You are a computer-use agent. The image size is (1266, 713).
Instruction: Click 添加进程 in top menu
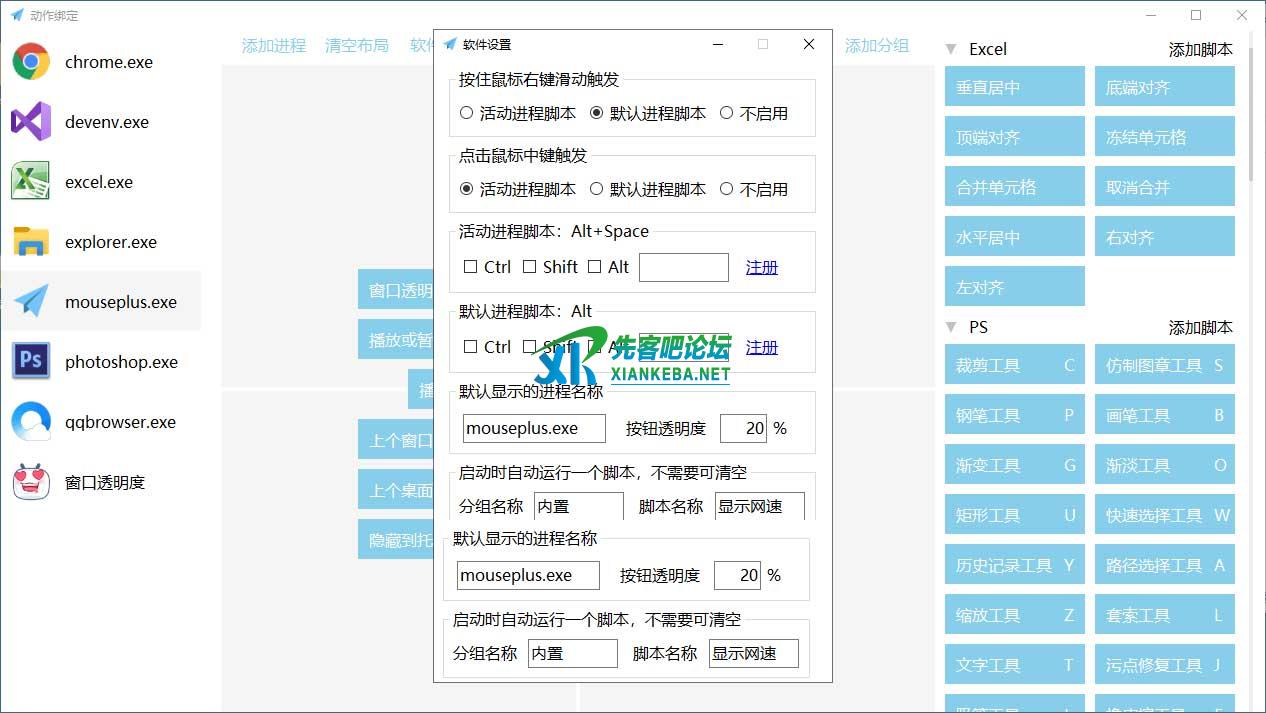pyautogui.click(x=274, y=46)
